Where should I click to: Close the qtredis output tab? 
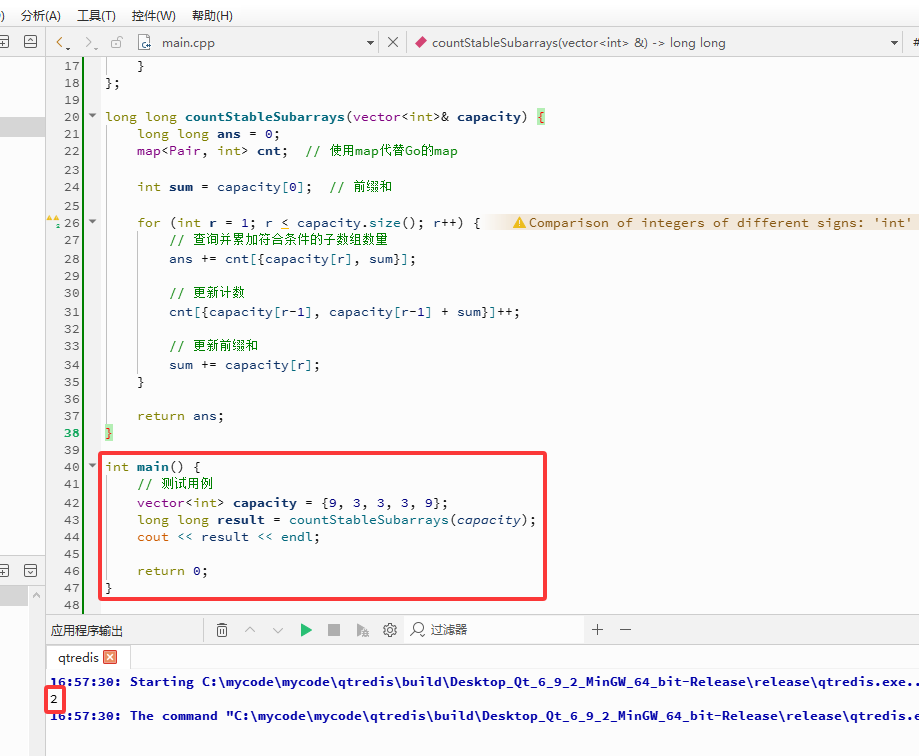[x=110, y=657]
